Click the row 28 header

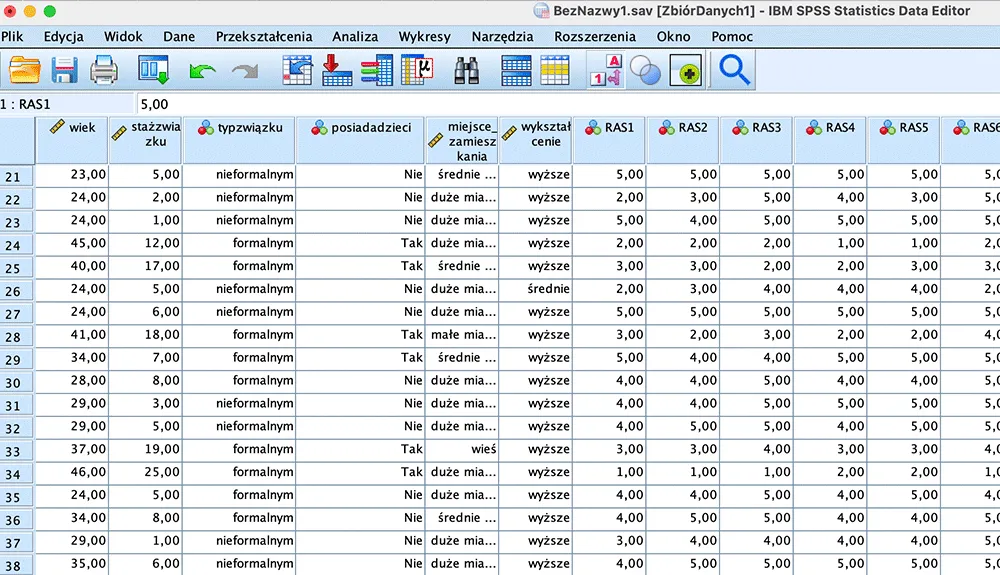(x=17, y=336)
